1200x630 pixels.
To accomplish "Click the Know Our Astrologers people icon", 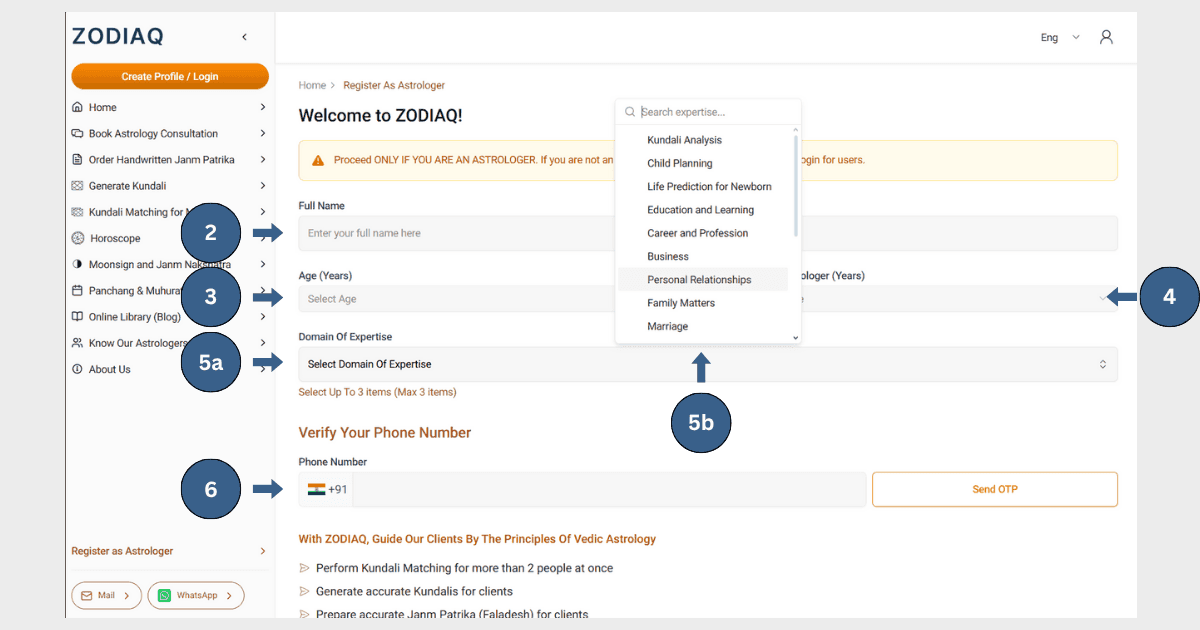I will tap(78, 343).
